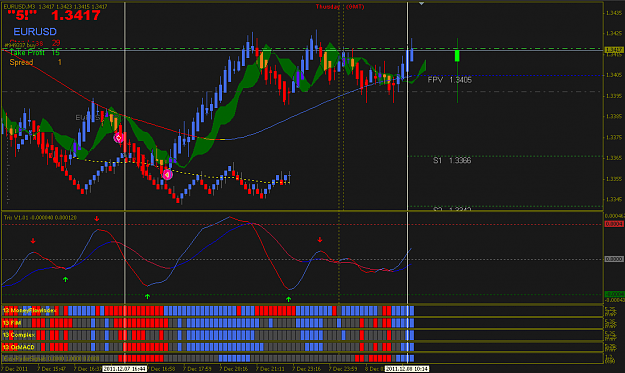The height and width of the screenshot is (373, 625).
Task: Click the 0.0000 level tag on Tri axis
Action: [x=614, y=259]
